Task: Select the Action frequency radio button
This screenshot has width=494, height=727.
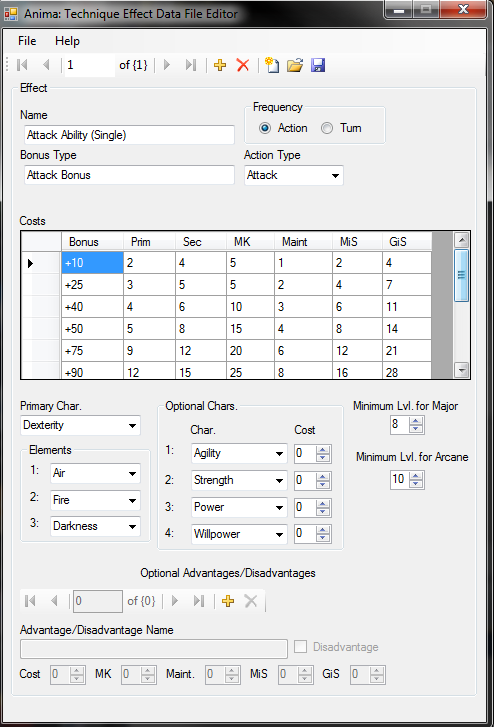Action: pos(265,128)
